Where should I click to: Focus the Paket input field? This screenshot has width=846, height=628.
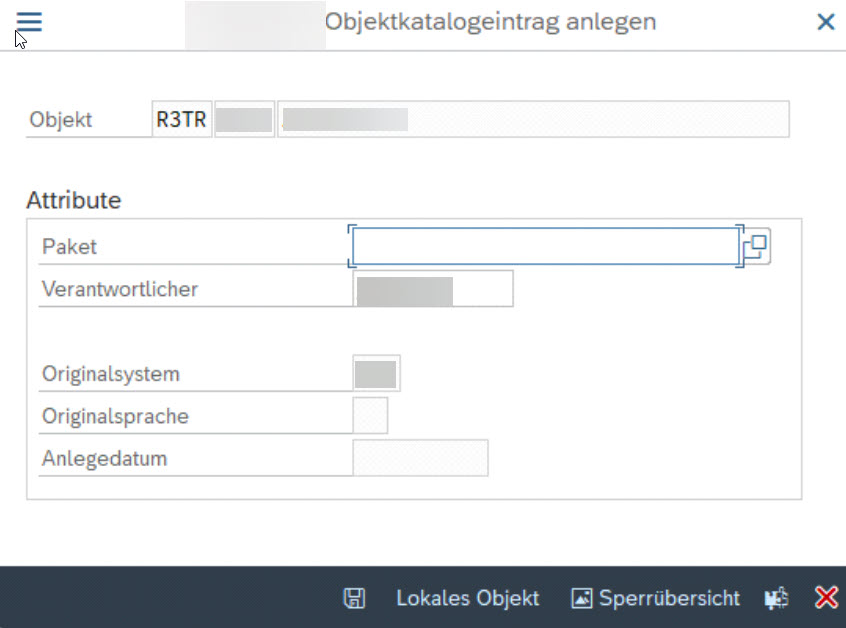pyautogui.click(x=545, y=247)
